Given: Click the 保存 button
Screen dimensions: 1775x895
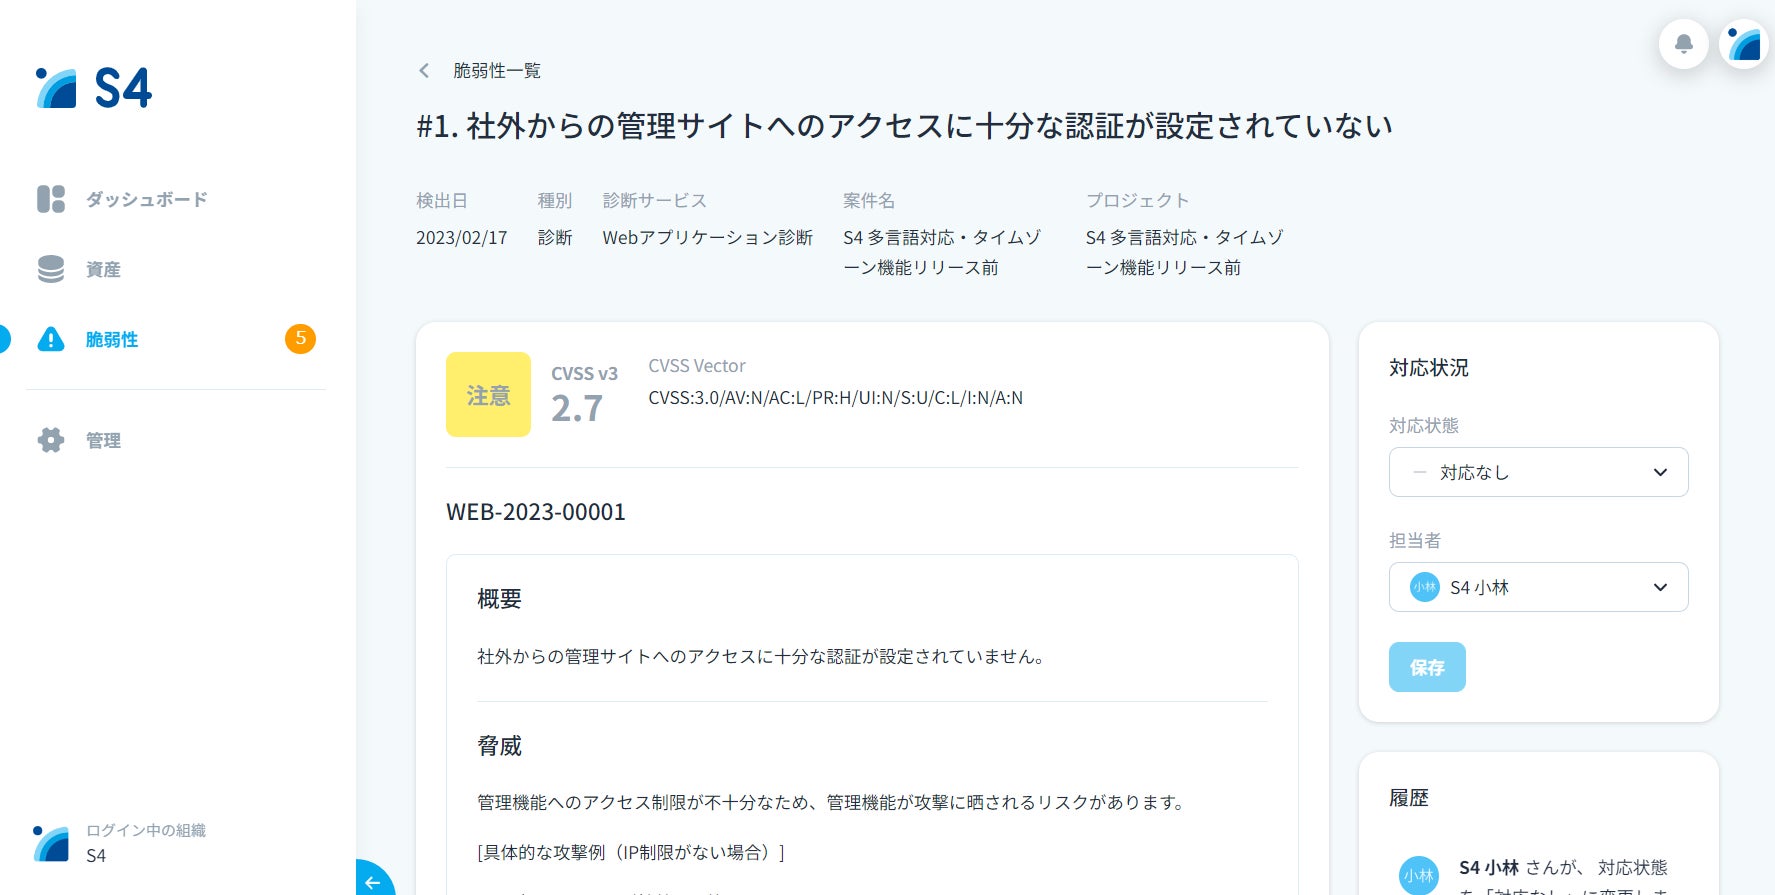Looking at the screenshot, I should (1427, 667).
